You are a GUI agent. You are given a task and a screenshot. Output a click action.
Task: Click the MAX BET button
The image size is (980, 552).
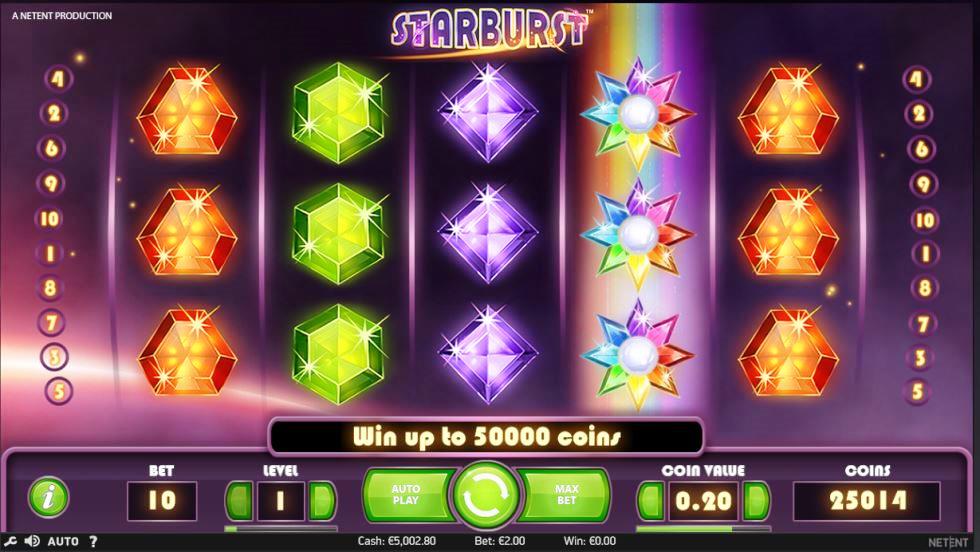pos(564,495)
